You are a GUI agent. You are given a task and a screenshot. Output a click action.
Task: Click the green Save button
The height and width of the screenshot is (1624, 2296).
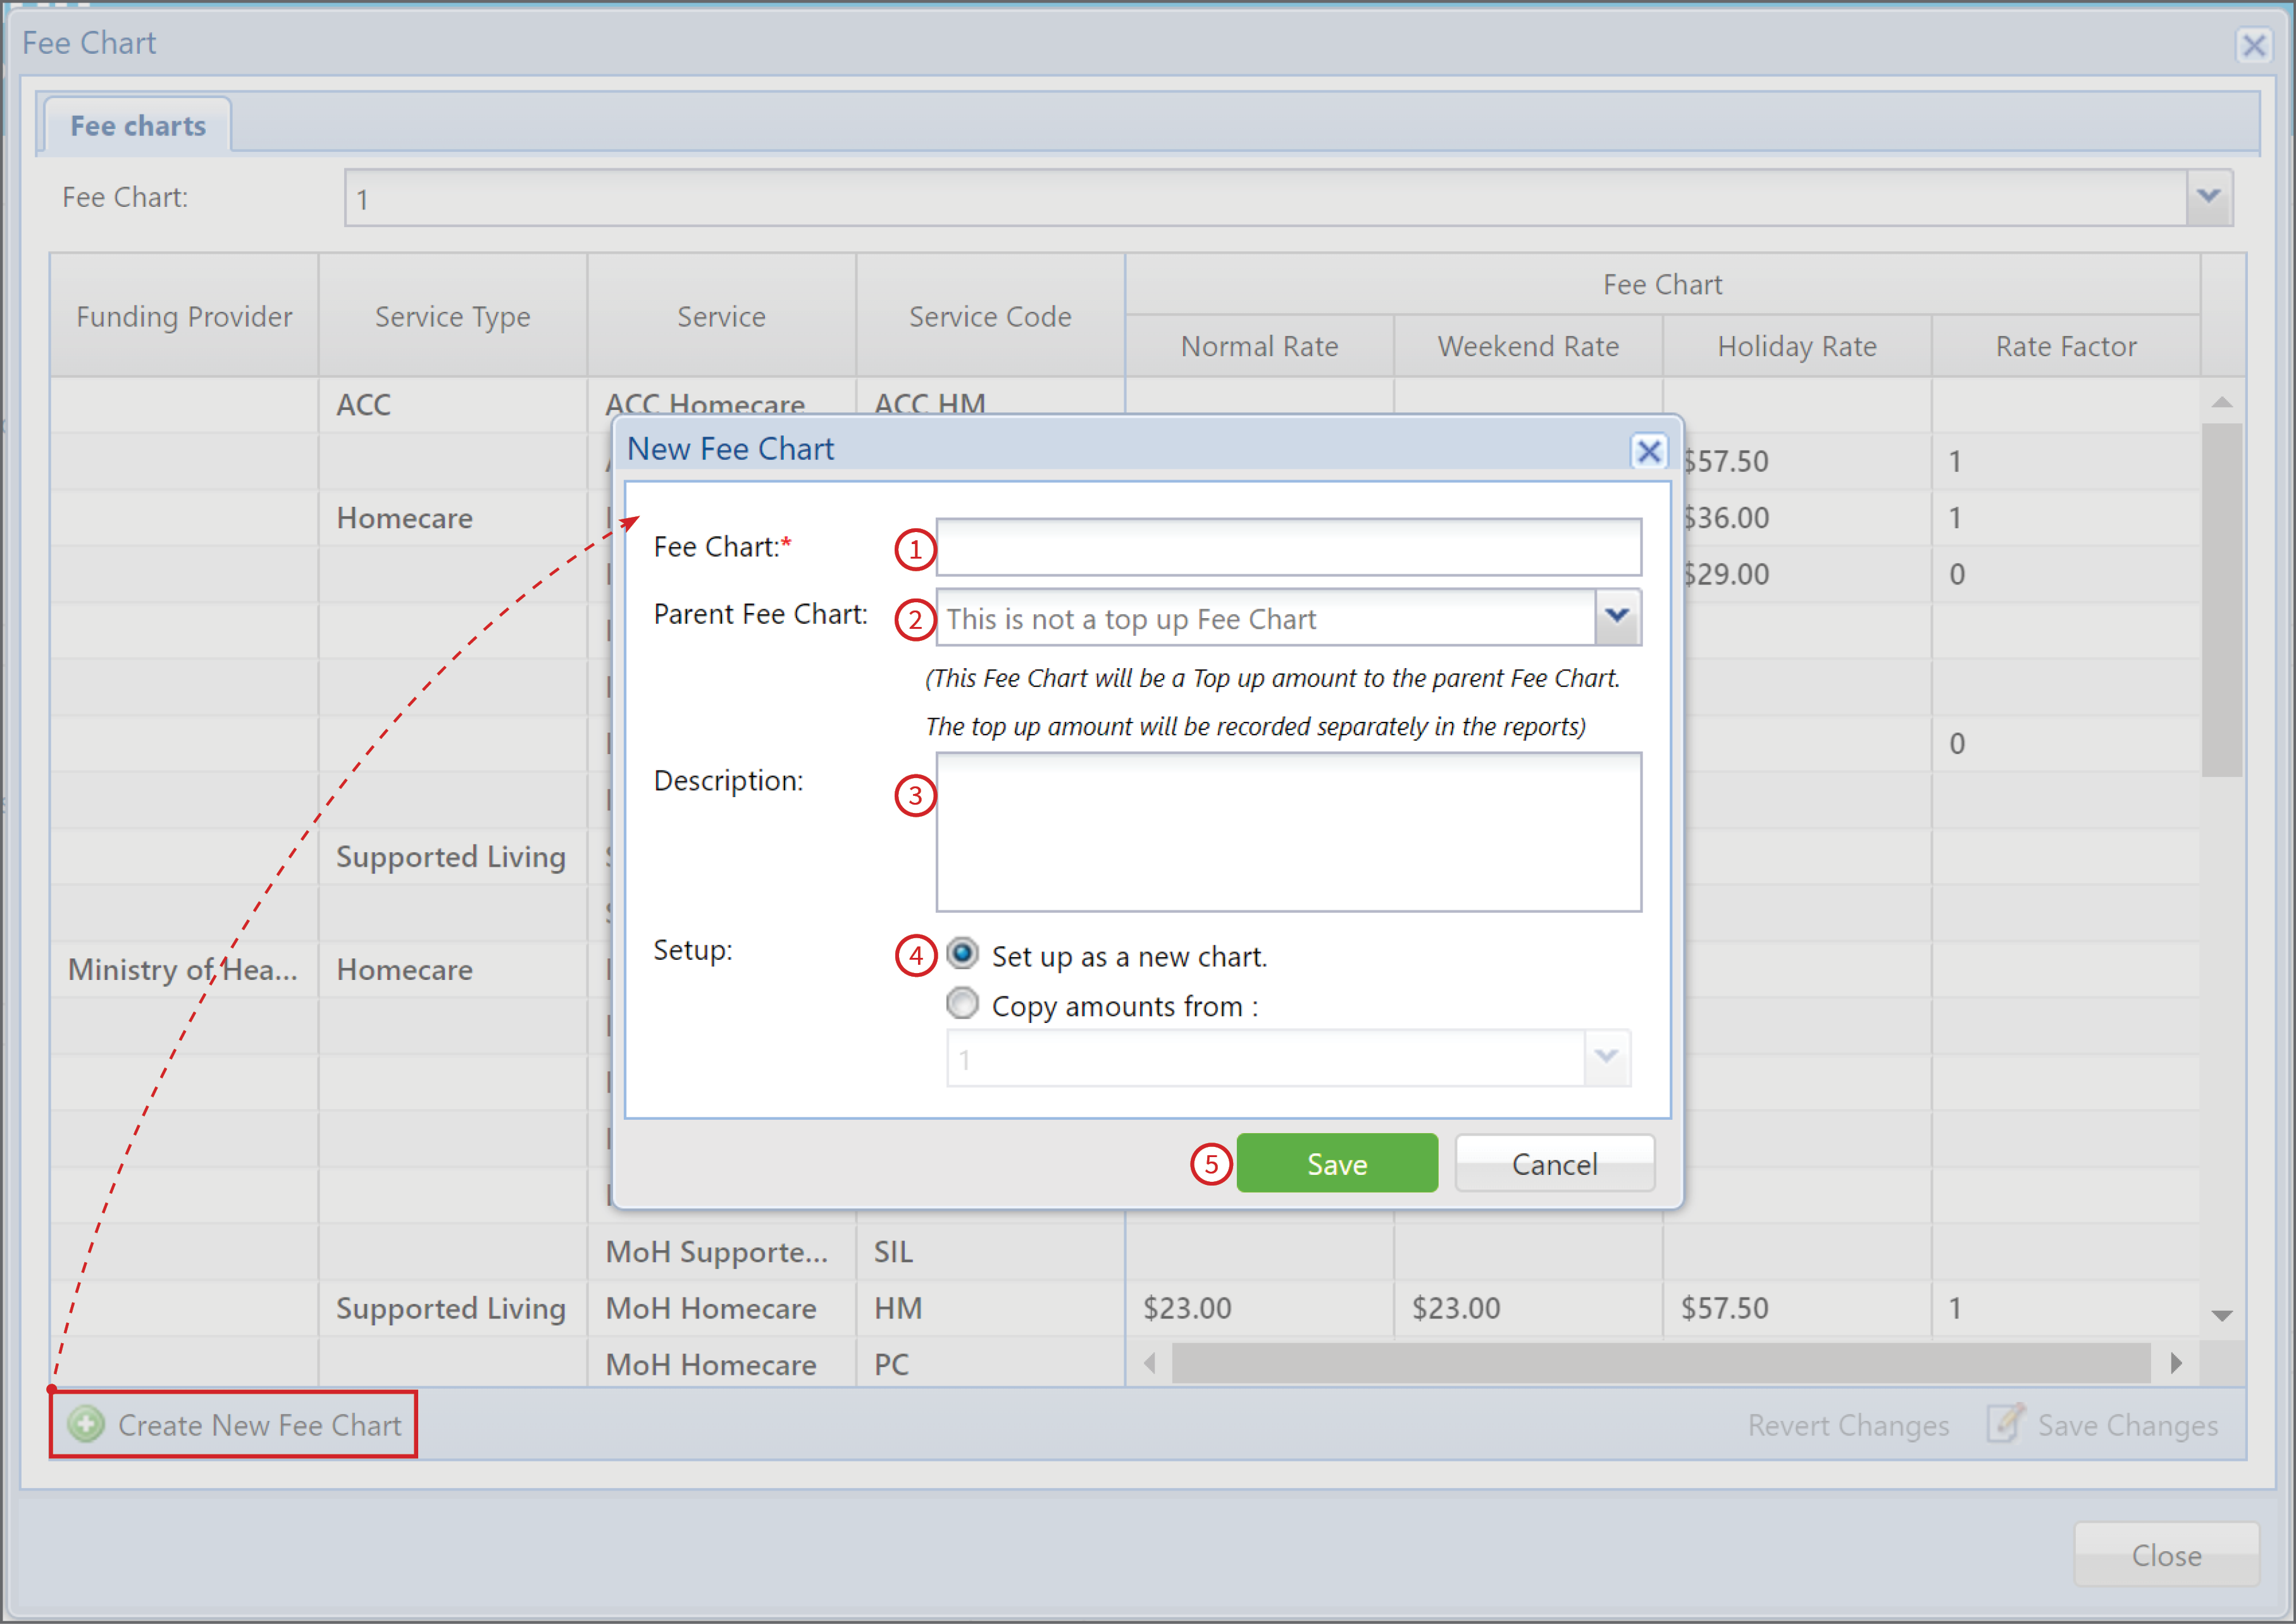point(1337,1163)
